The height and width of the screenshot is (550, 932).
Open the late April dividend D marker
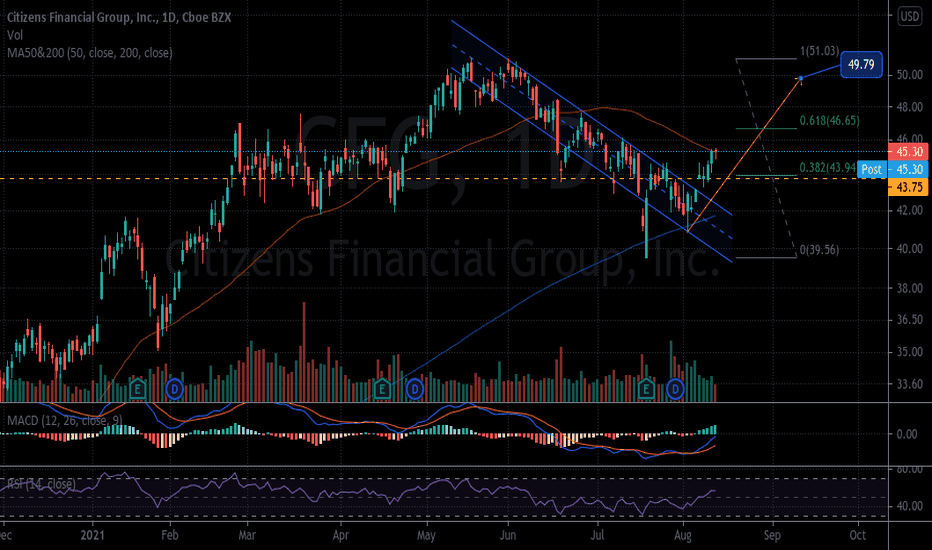414,389
